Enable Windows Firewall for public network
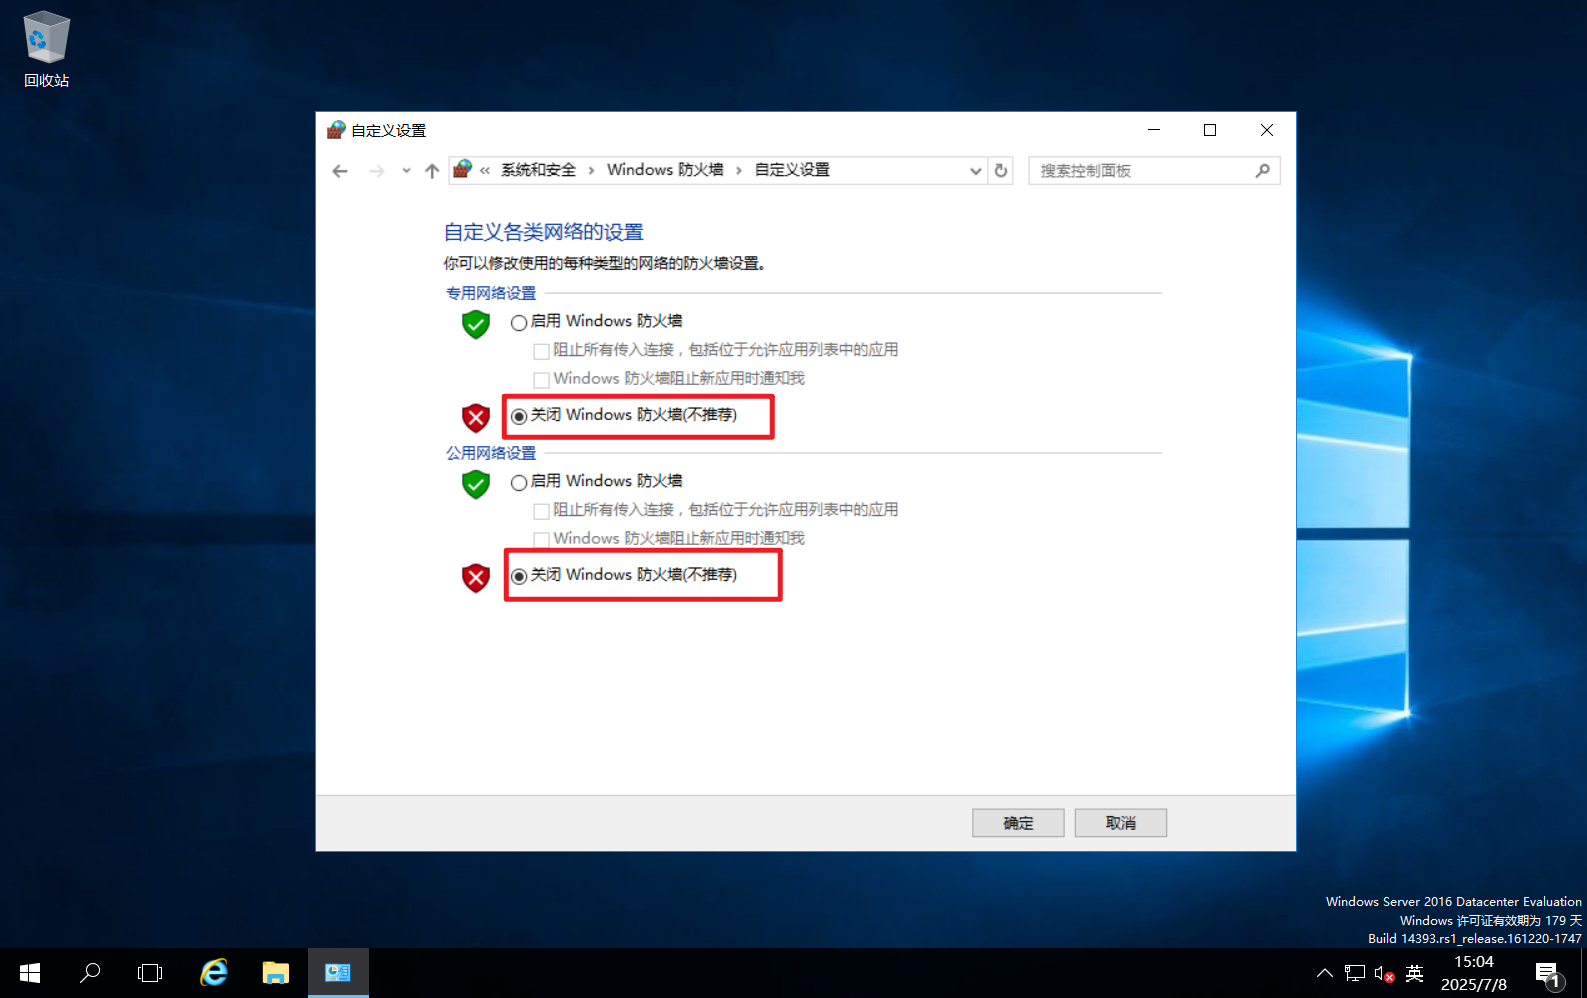Image resolution: width=1587 pixels, height=998 pixels. [x=519, y=482]
